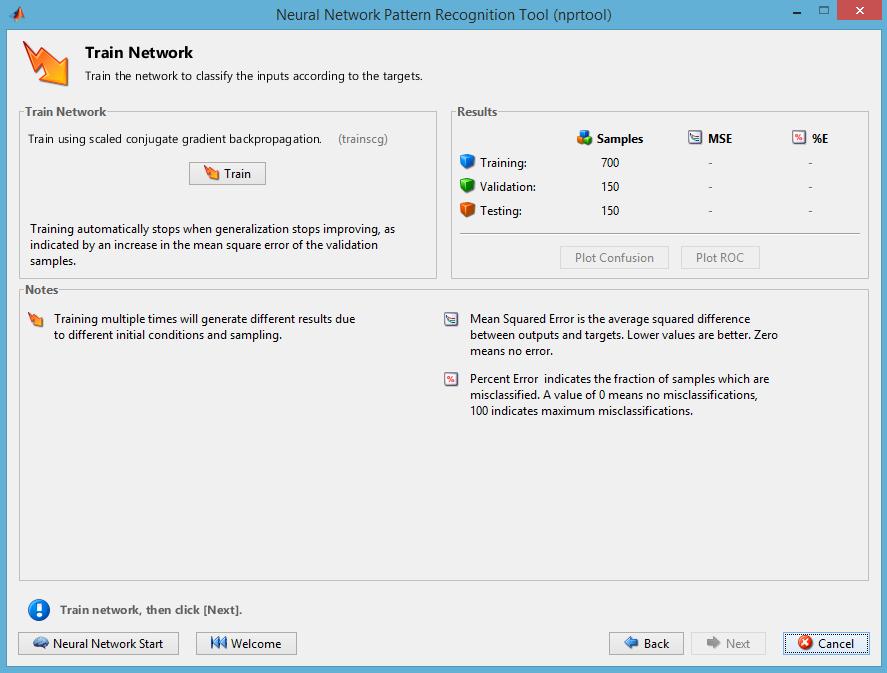Click the (trainscg) label

click(363, 139)
